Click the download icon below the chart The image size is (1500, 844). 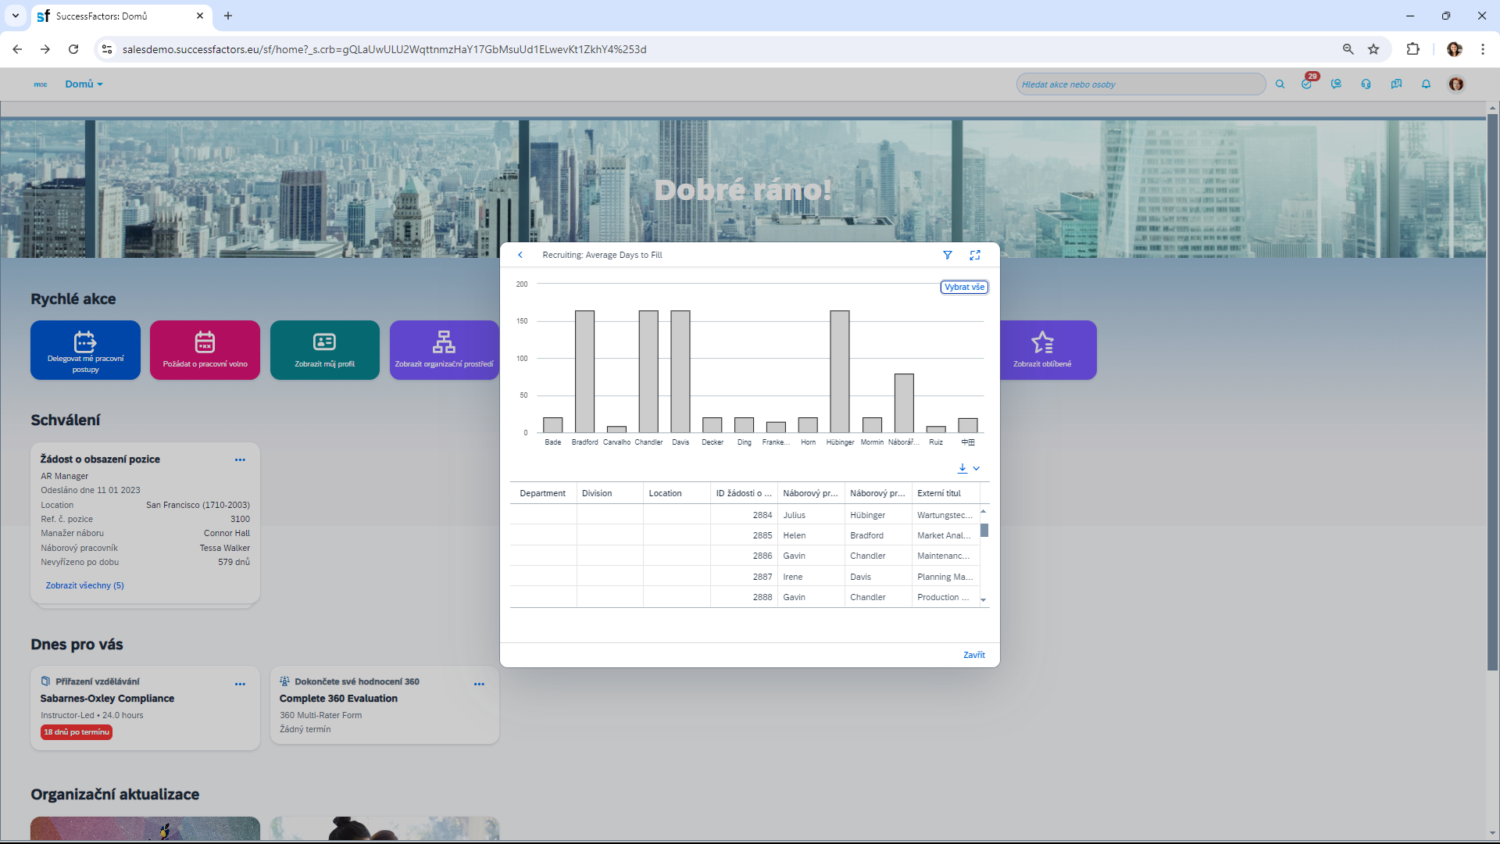click(x=962, y=468)
